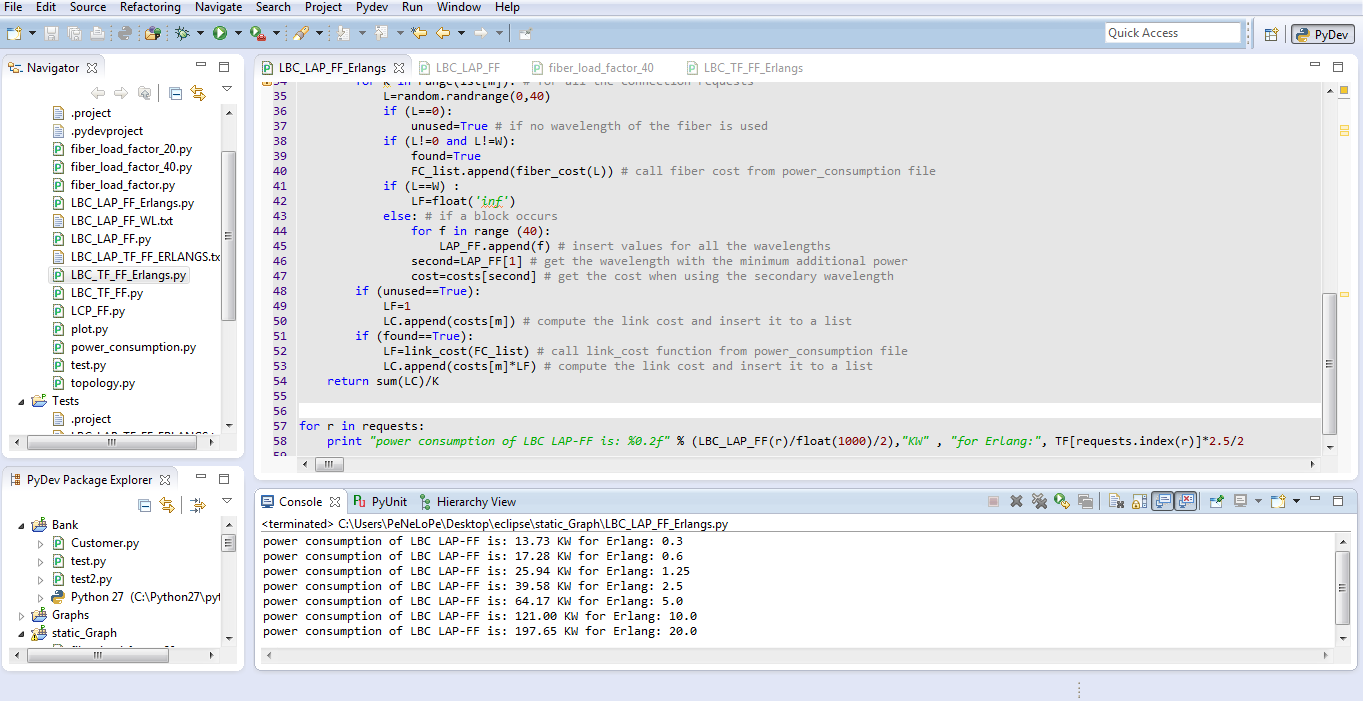Open Navigator View Menu triangle
Viewport: 1363px width, 701px height.
tap(227, 89)
